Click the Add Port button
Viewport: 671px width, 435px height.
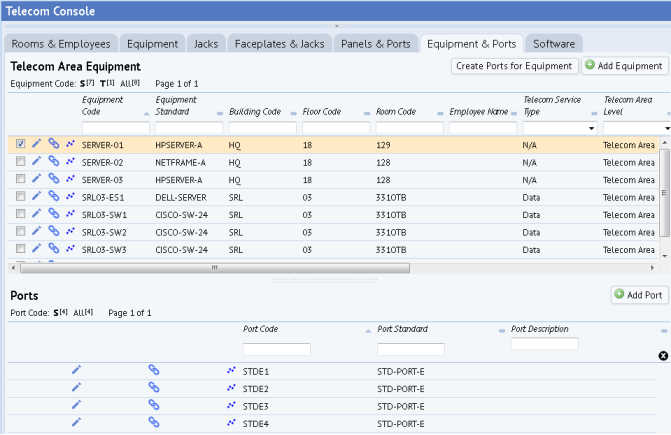click(x=639, y=295)
